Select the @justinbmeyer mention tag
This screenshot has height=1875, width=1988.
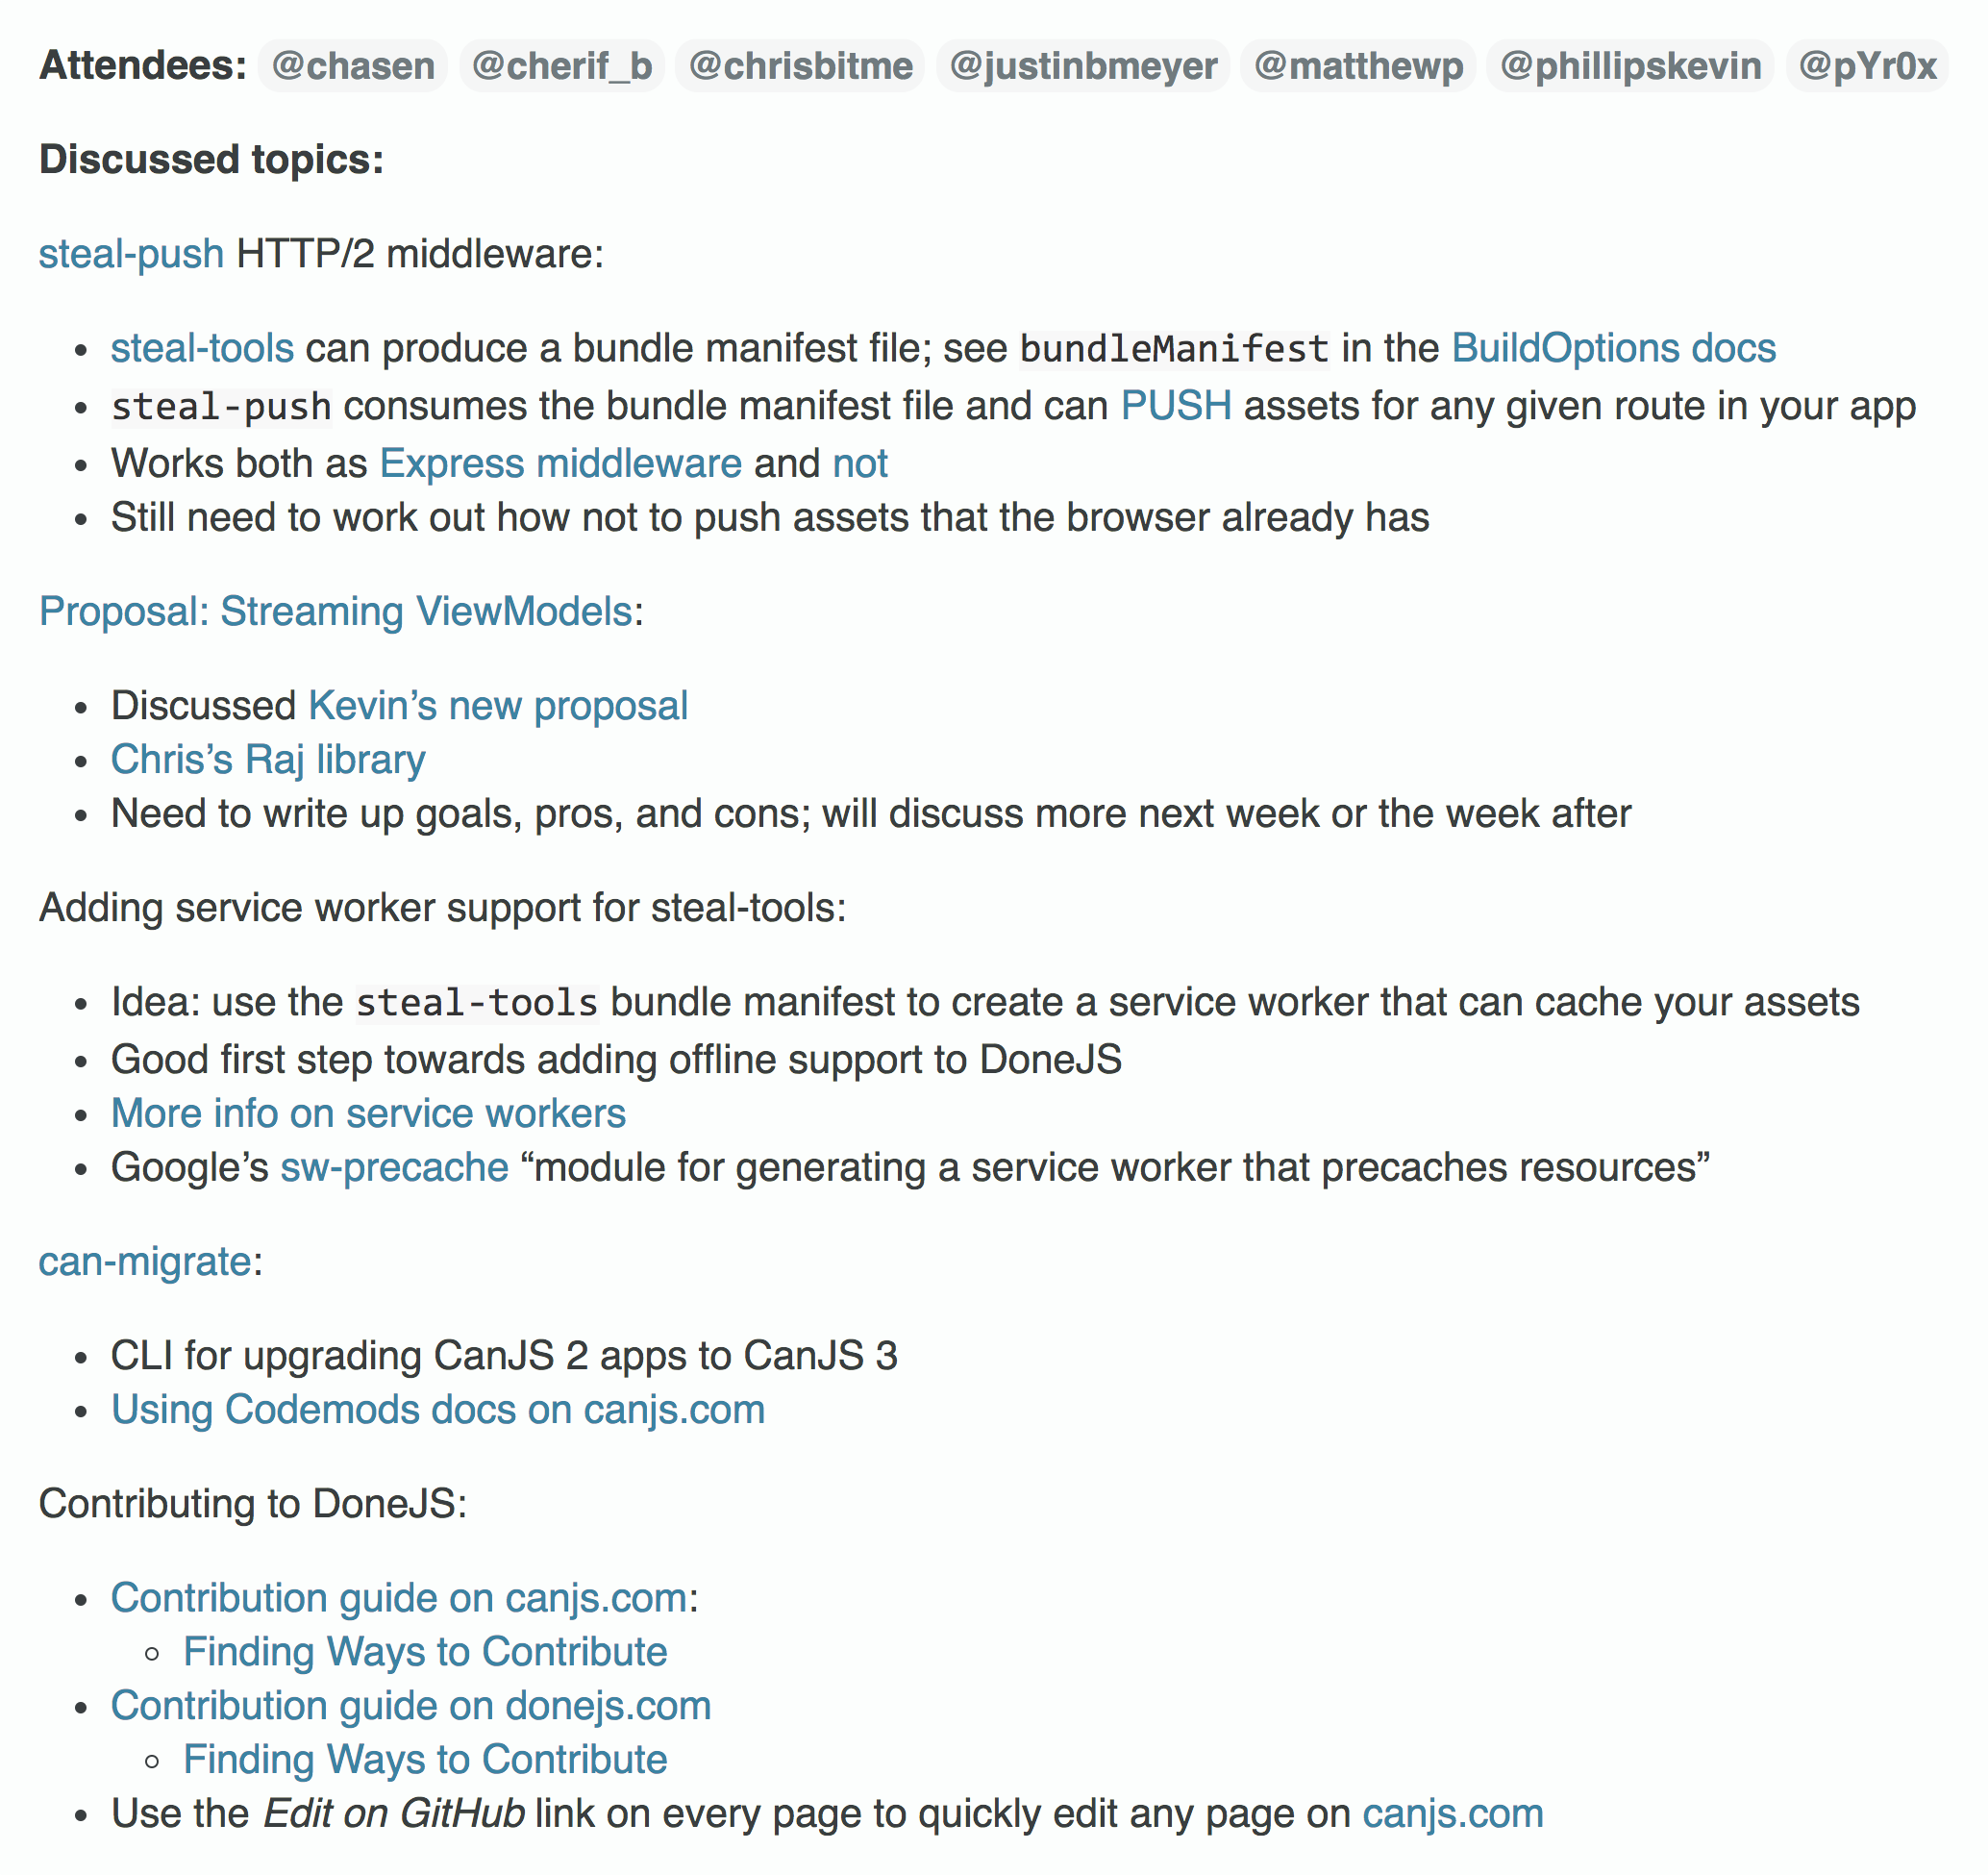[1083, 66]
